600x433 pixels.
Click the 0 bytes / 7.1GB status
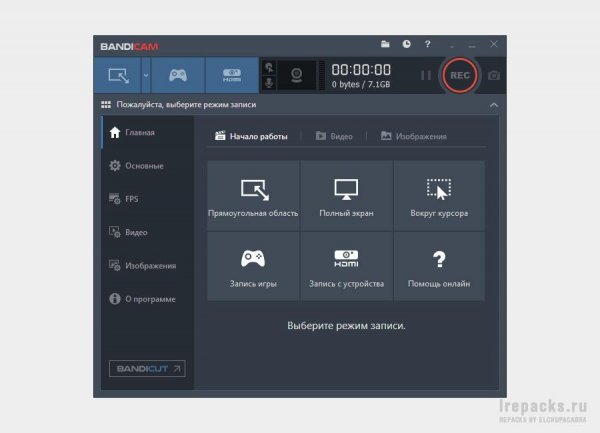(x=361, y=85)
